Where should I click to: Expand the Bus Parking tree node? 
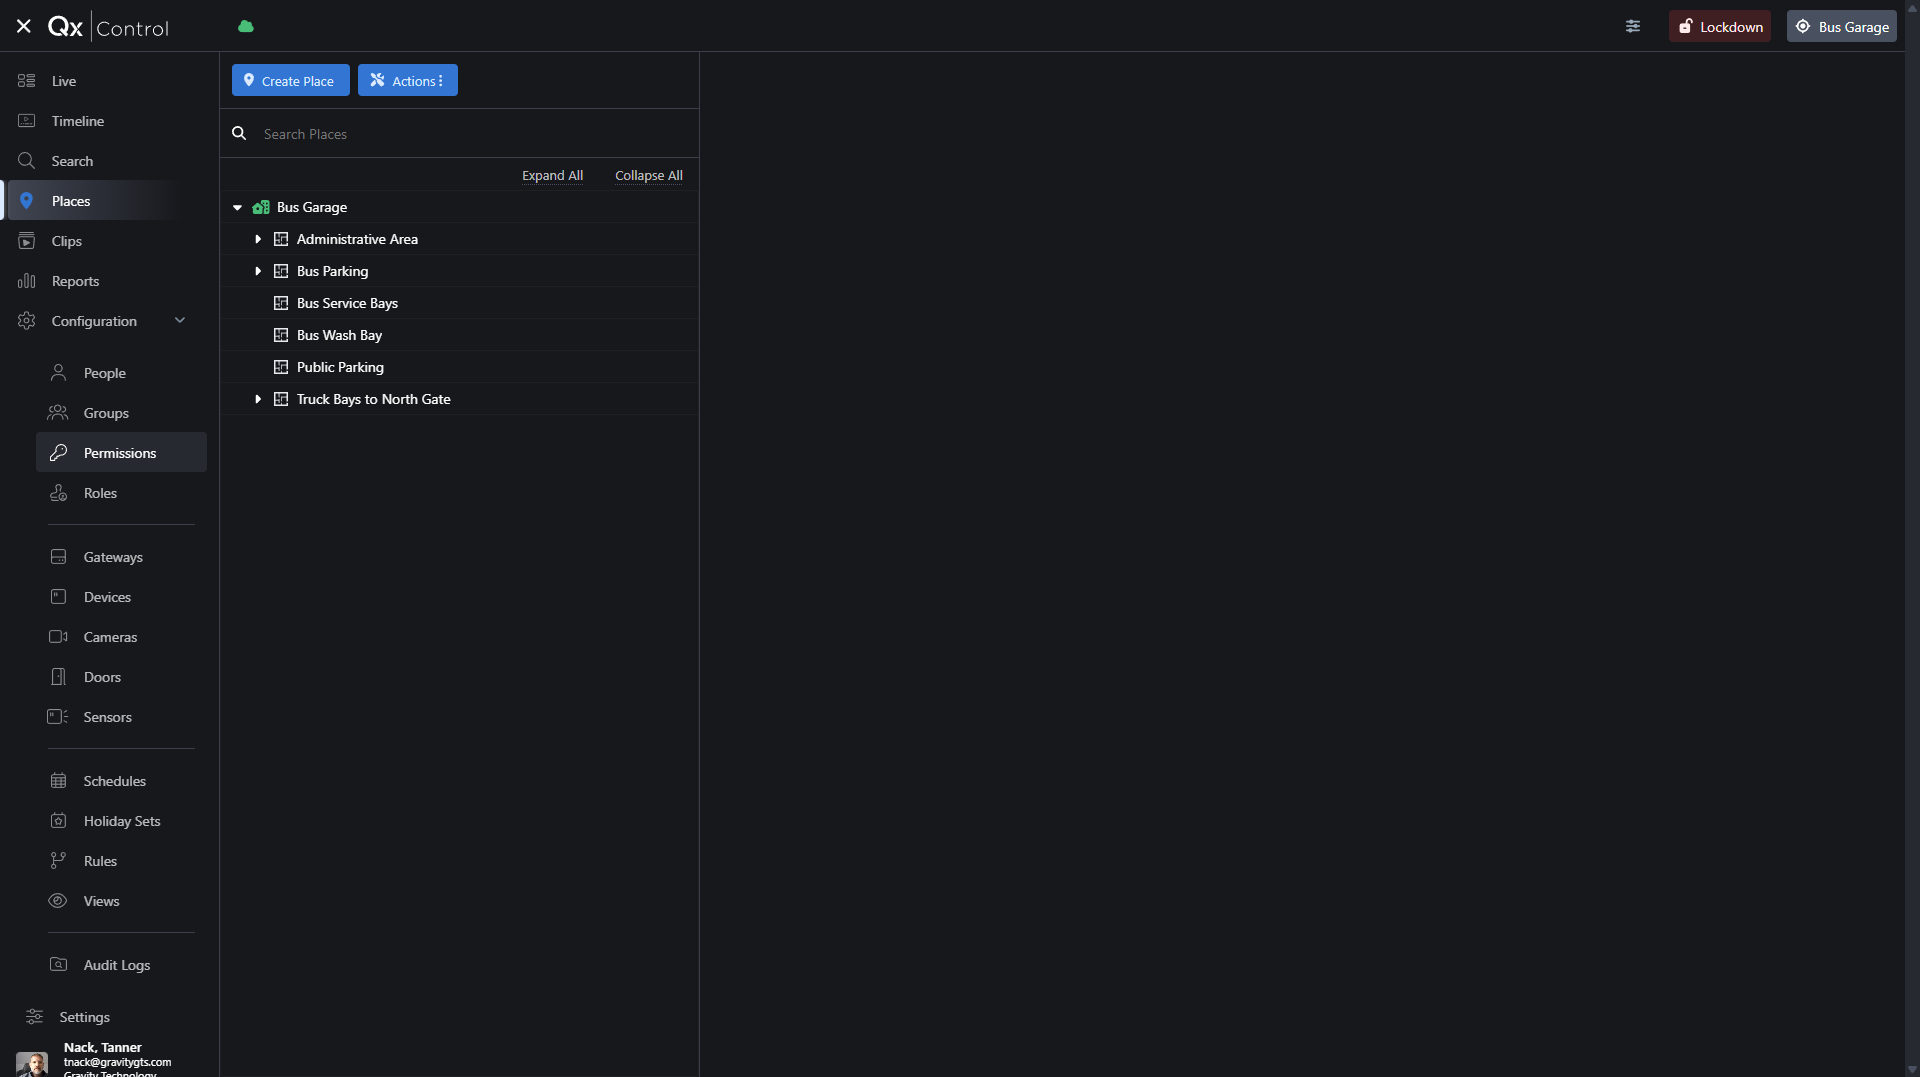pyautogui.click(x=258, y=271)
